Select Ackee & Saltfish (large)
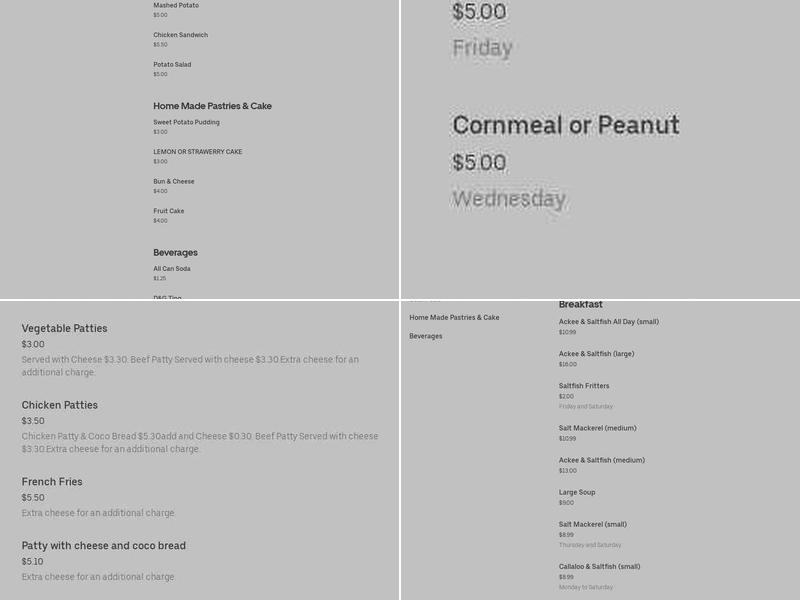Screen dimensions: 800x600 click(596, 354)
